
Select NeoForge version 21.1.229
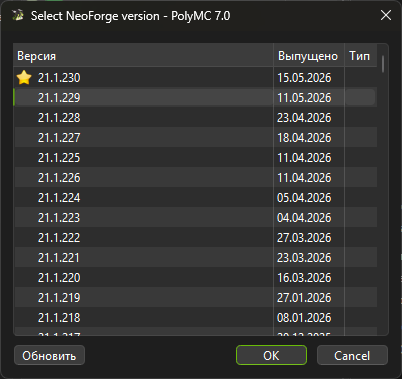pyautogui.click(x=195, y=97)
